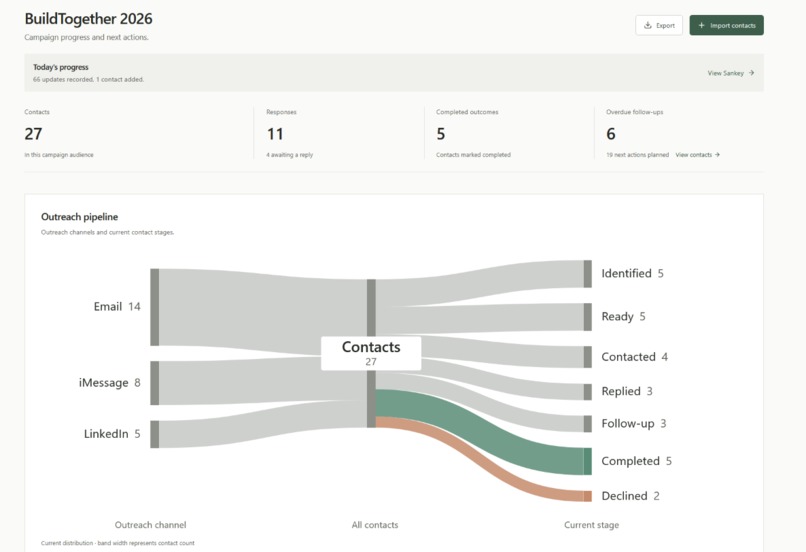Select the Declined 2 stage label

630,496
